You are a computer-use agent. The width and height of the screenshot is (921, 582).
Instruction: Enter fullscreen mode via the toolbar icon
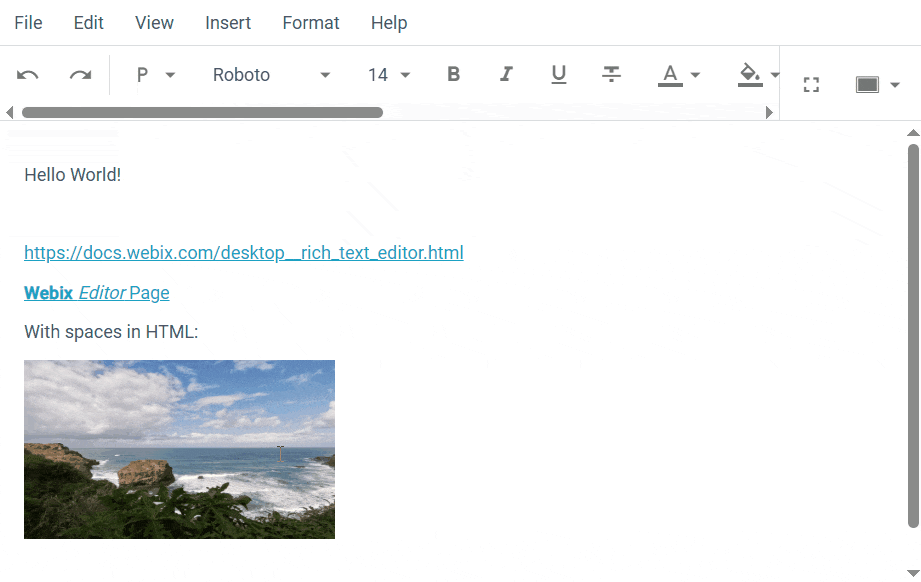(810, 84)
